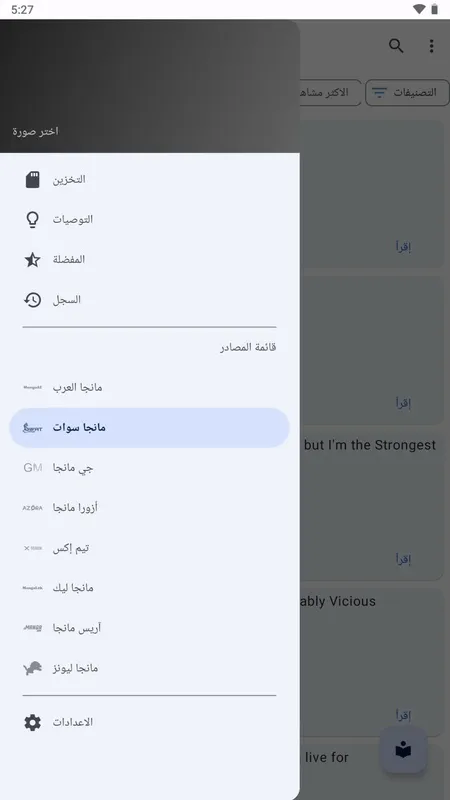Pick تيم إكس source

[149, 548]
